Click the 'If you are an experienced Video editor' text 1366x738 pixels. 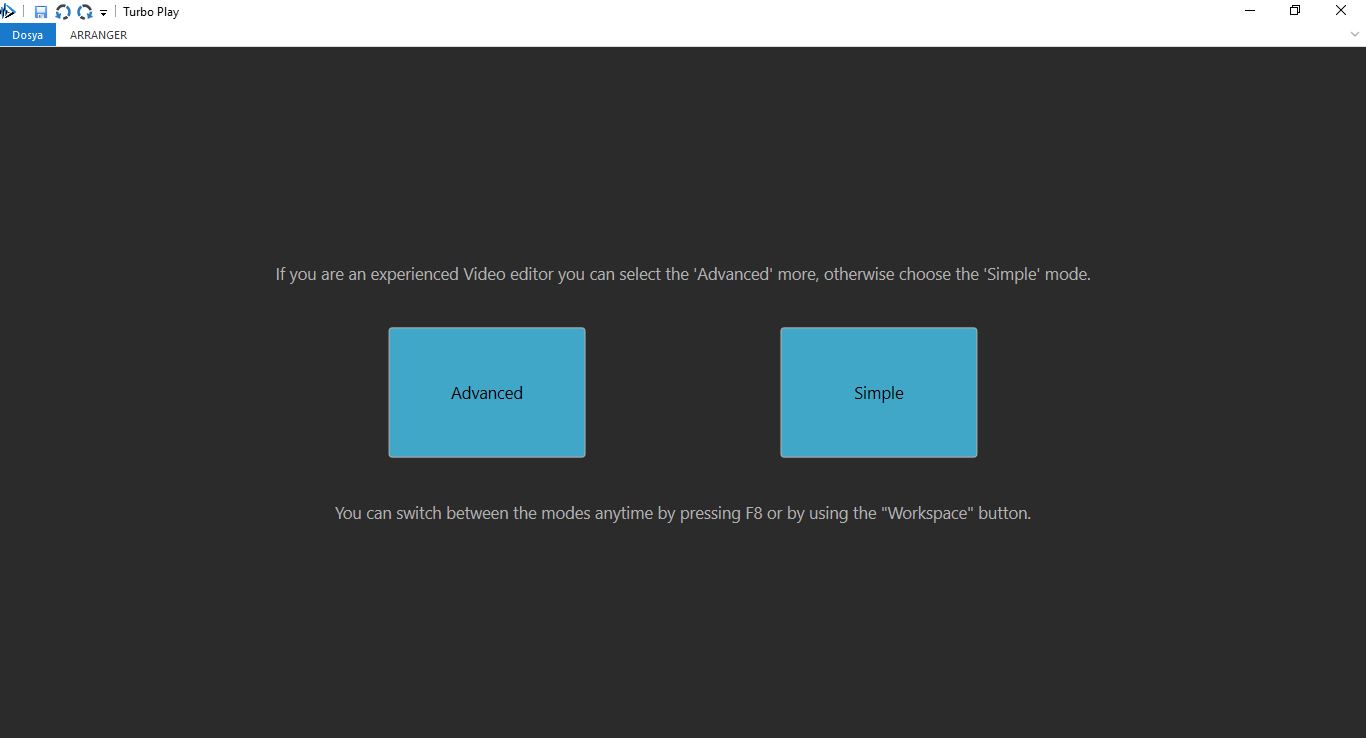(683, 274)
